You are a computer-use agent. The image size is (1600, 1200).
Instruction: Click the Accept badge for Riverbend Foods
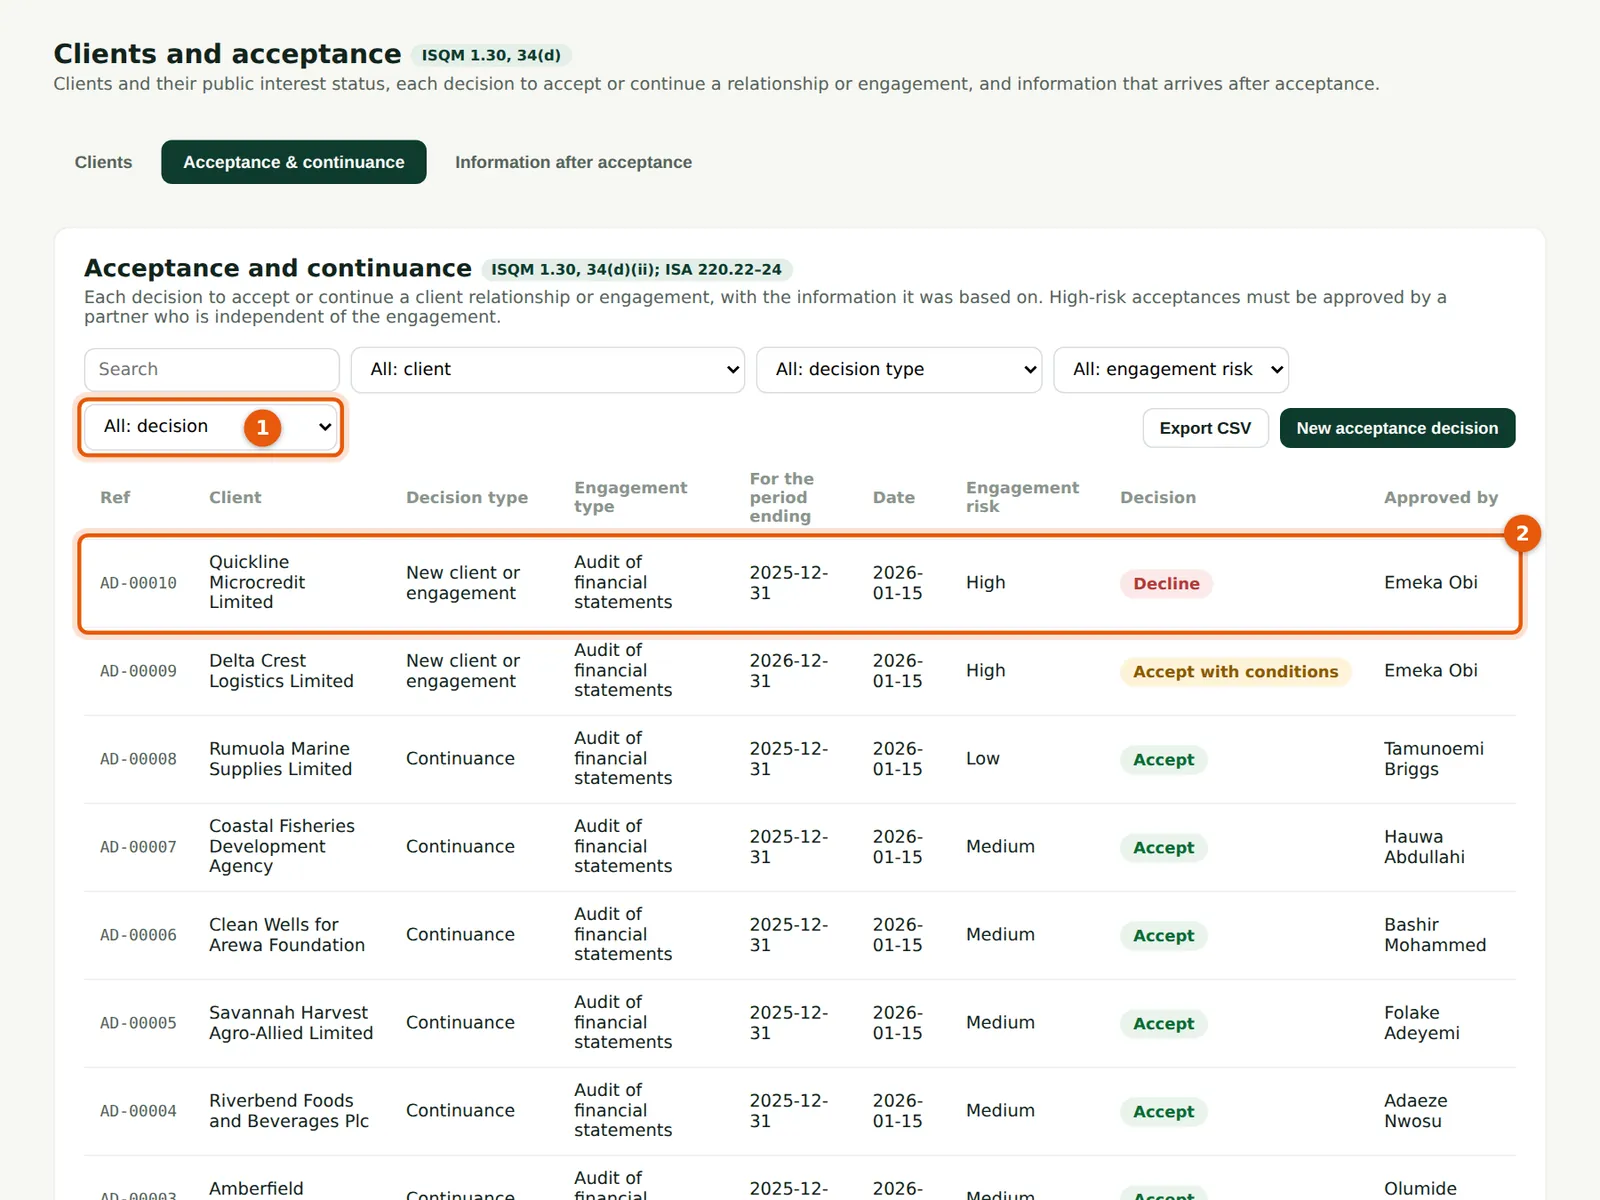pos(1163,1112)
